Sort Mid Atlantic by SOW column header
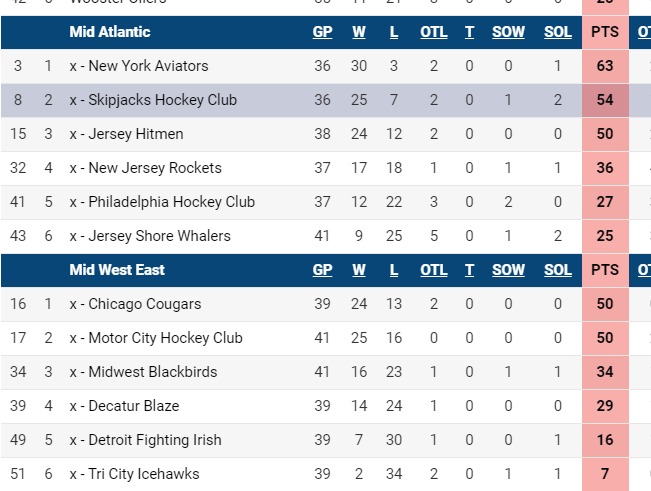Image resolution: width=651 pixels, height=491 pixels. pos(508,32)
